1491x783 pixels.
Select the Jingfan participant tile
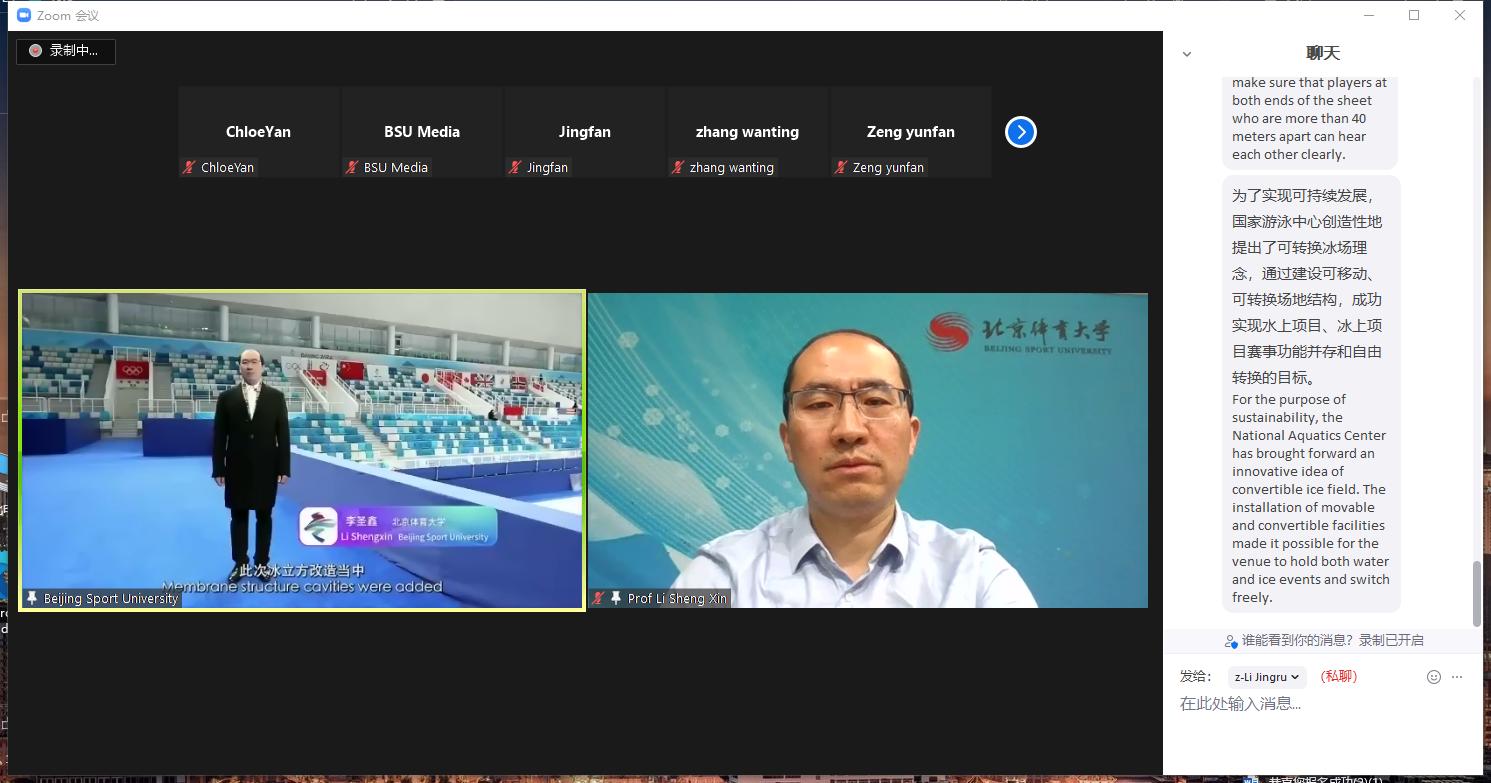coord(584,132)
